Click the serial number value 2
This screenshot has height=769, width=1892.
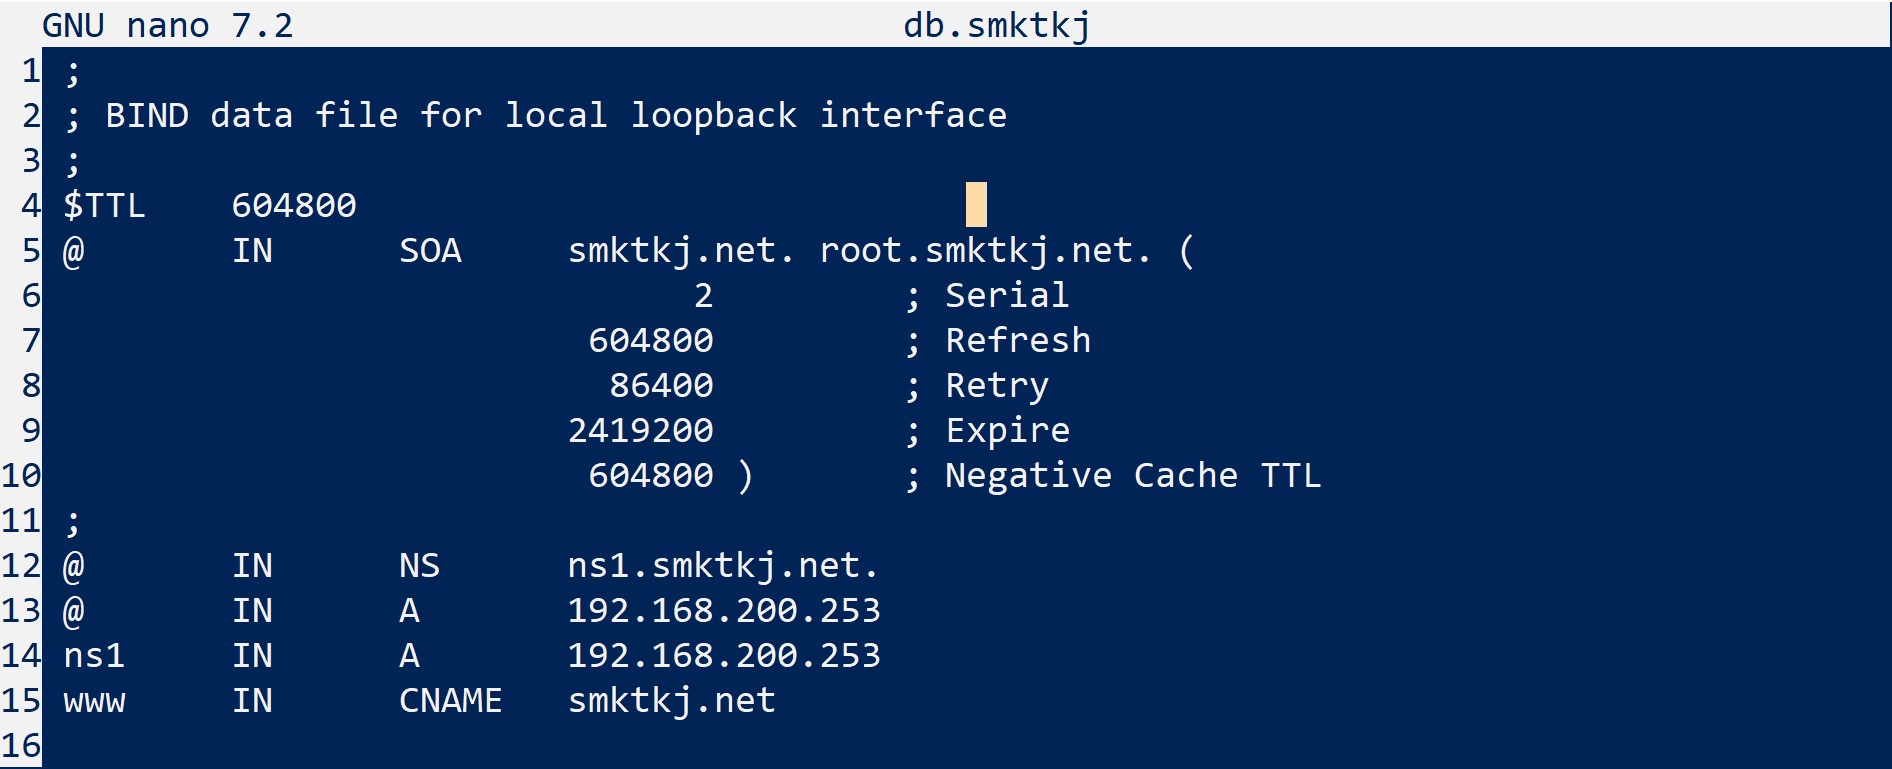point(703,295)
